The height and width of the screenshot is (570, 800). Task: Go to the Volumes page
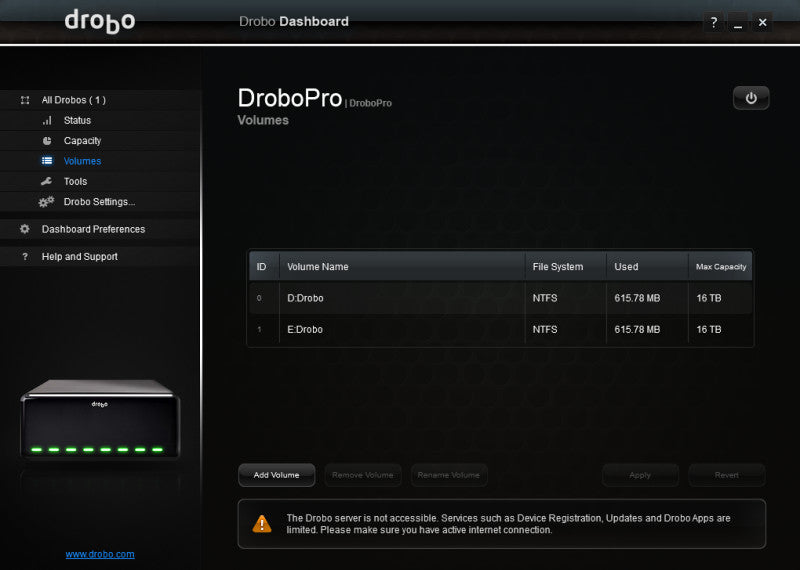[100, 161]
